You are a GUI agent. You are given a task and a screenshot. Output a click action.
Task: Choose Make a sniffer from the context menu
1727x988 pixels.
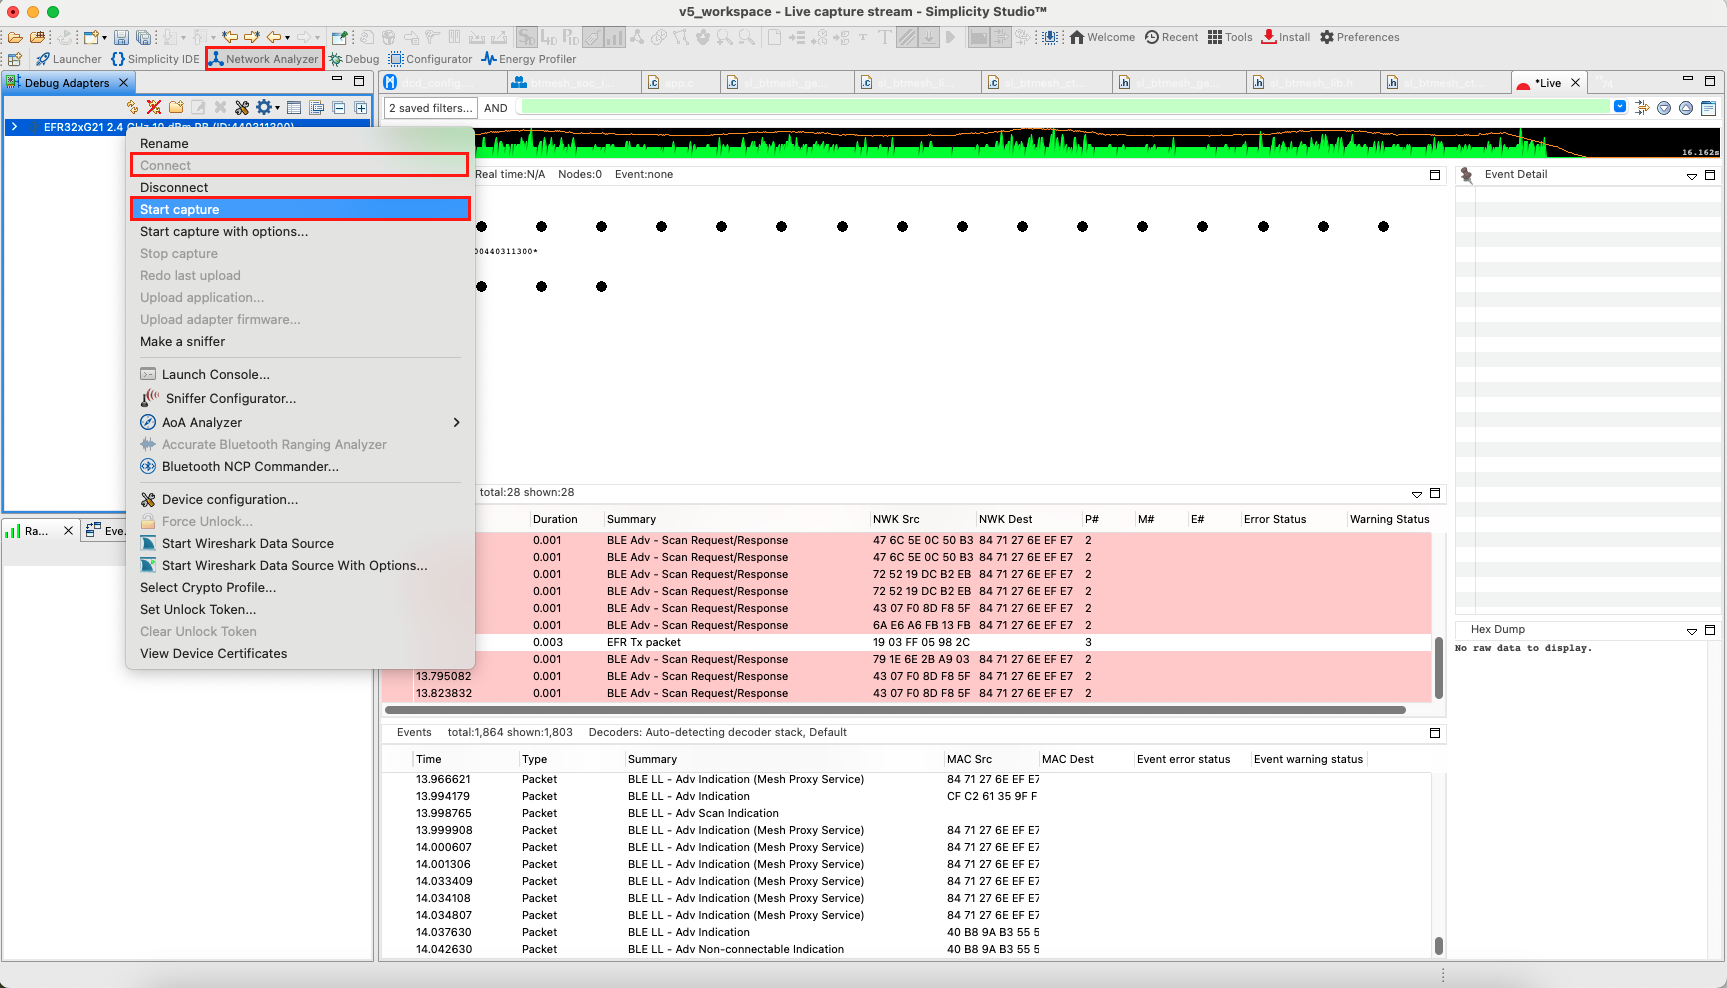click(x=182, y=341)
